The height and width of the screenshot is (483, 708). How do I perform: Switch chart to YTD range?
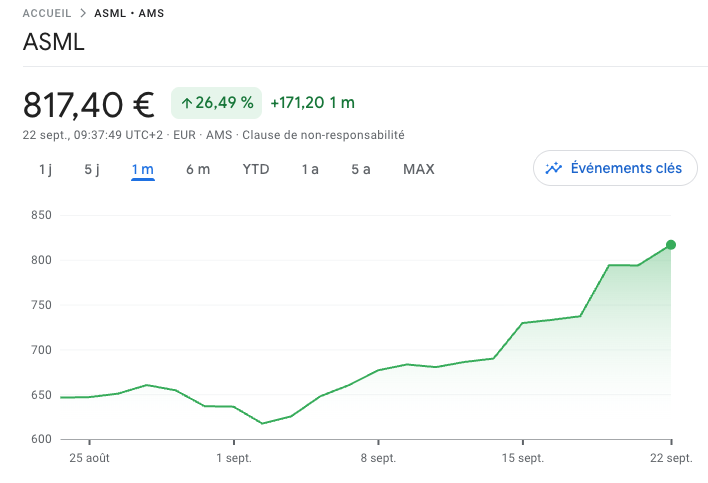click(256, 169)
